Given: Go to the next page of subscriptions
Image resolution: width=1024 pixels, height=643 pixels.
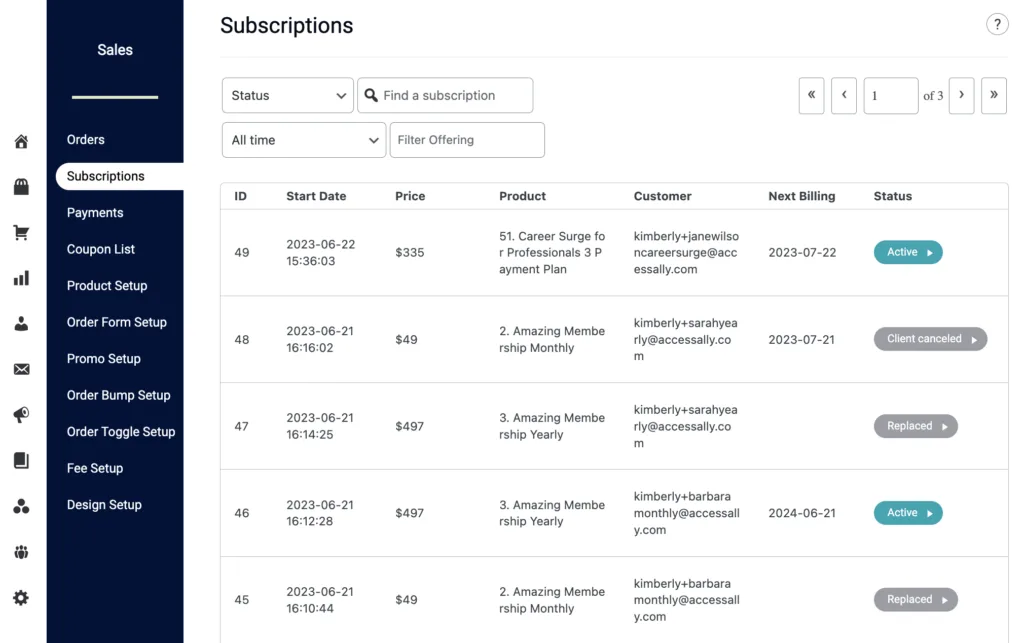Looking at the screenshot, I should tap(961, 95).
